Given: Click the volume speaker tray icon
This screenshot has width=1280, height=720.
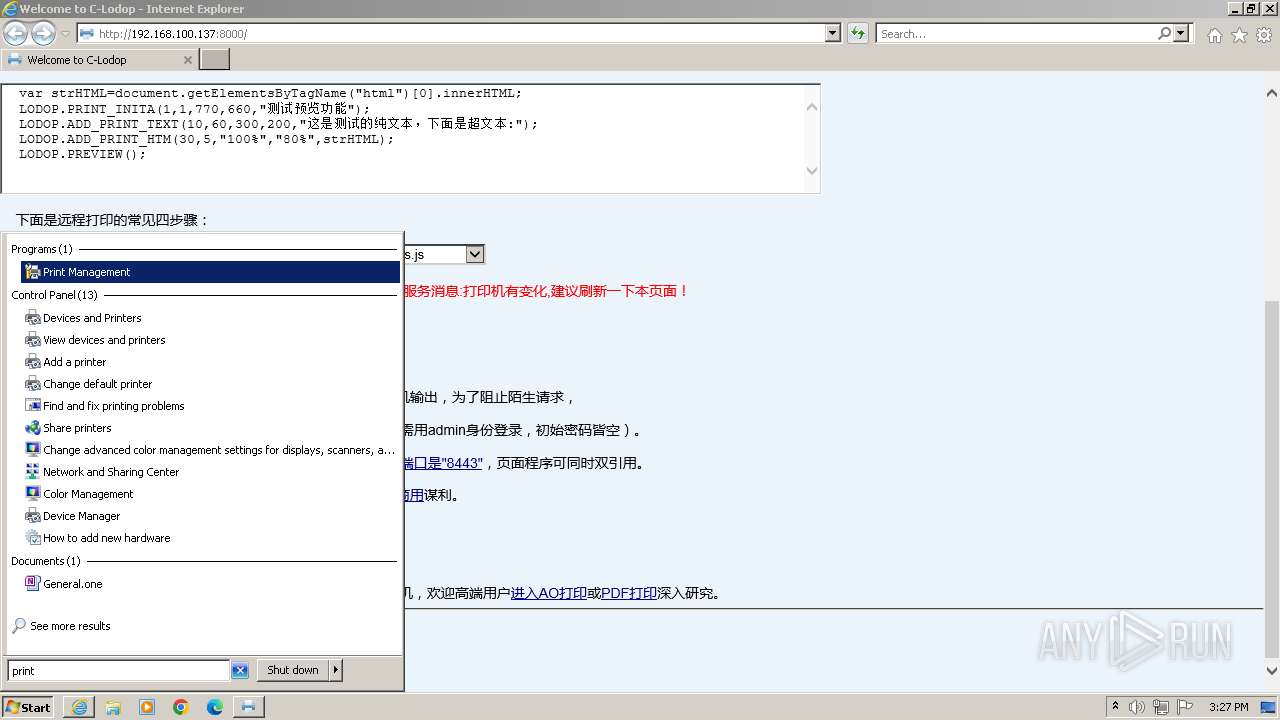Looking at the screenshot, I should coord(1137,707).
